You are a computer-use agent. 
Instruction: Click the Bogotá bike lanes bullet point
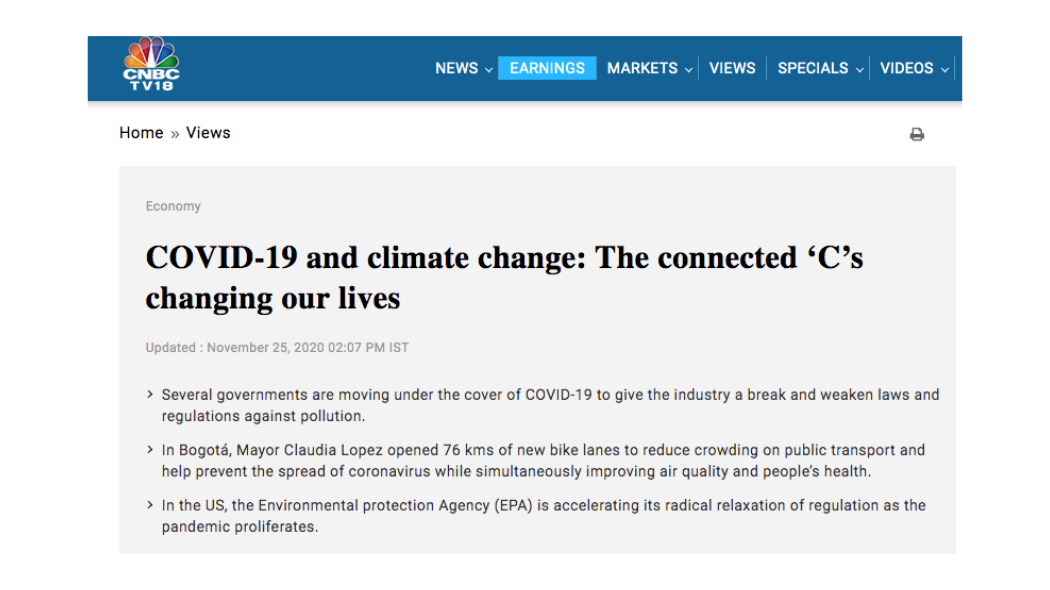543,460
